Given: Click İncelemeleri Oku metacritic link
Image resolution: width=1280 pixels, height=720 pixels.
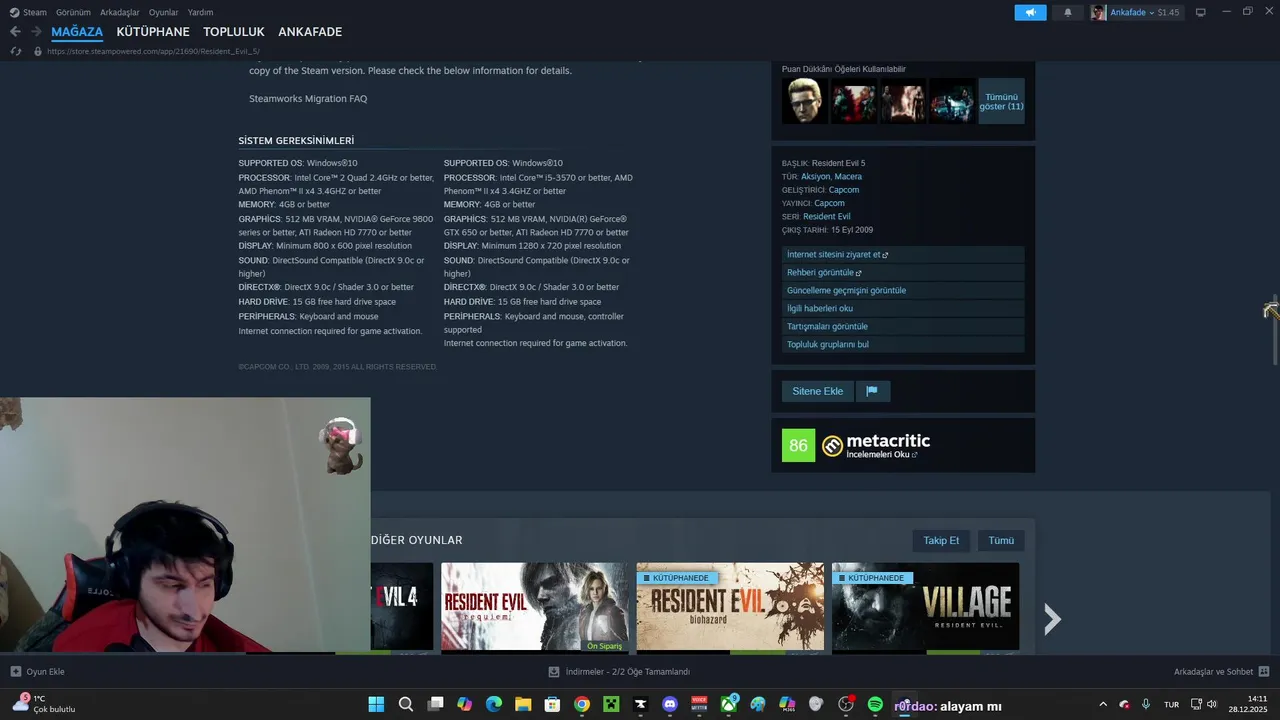Looking at the screenshot, I should click(x=881, y=454).
